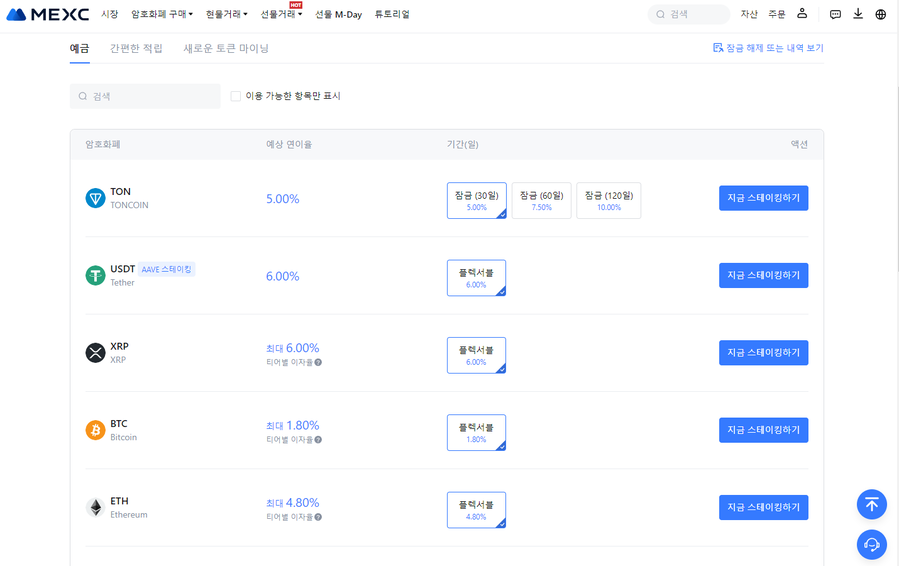
Task: Click the 예상 연이율 column header
Action: [x=289, y=145]
